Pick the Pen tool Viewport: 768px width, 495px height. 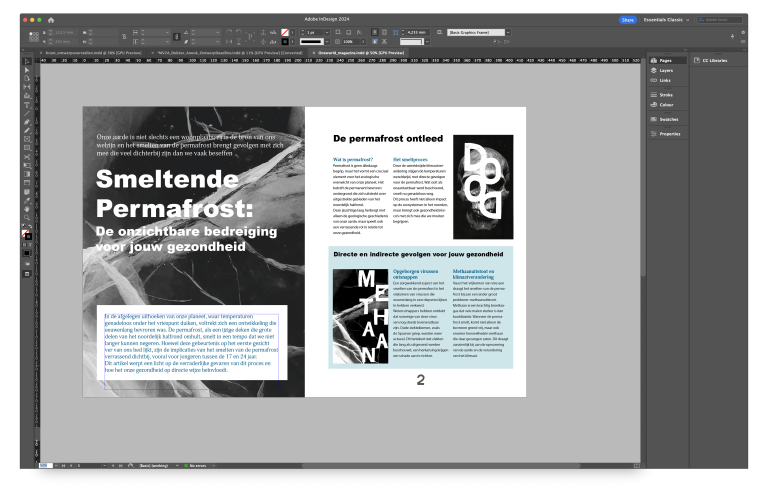tap(27, 121)
